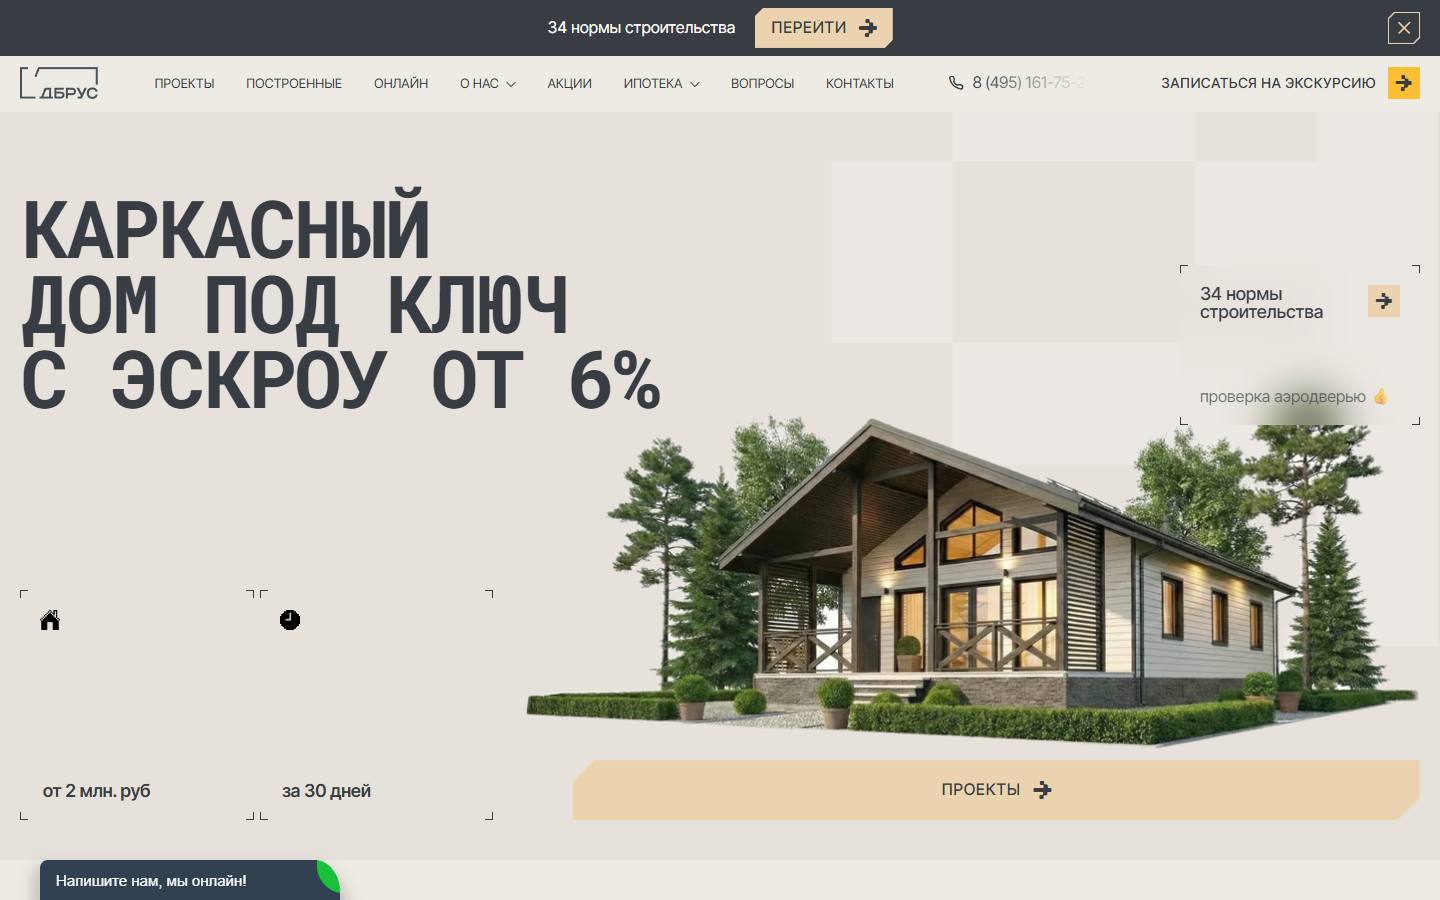The image size is (1440, 900).
Task: Expand the О НАС dropdown
Action: (x=488, y=84)
